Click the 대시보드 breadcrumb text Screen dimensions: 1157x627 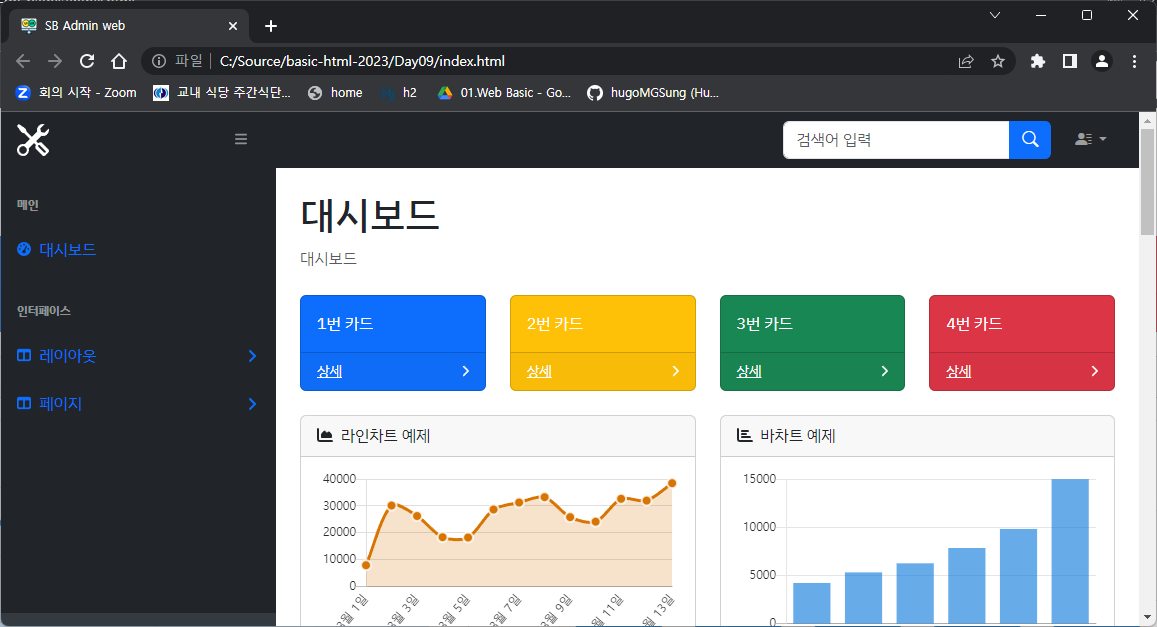pyautogui.click(x=328, y=259)
